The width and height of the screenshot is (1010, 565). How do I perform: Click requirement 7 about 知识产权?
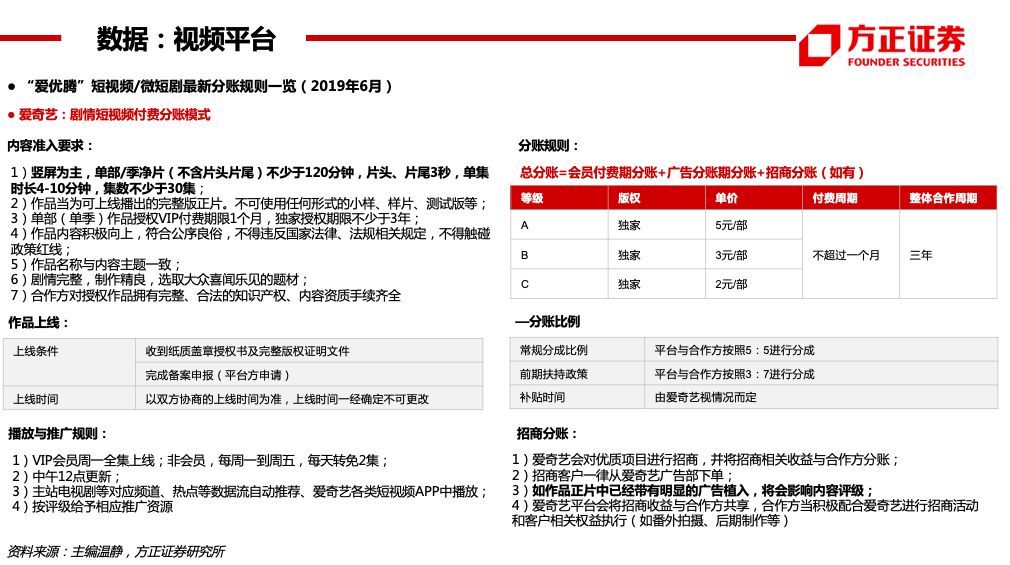205,295
